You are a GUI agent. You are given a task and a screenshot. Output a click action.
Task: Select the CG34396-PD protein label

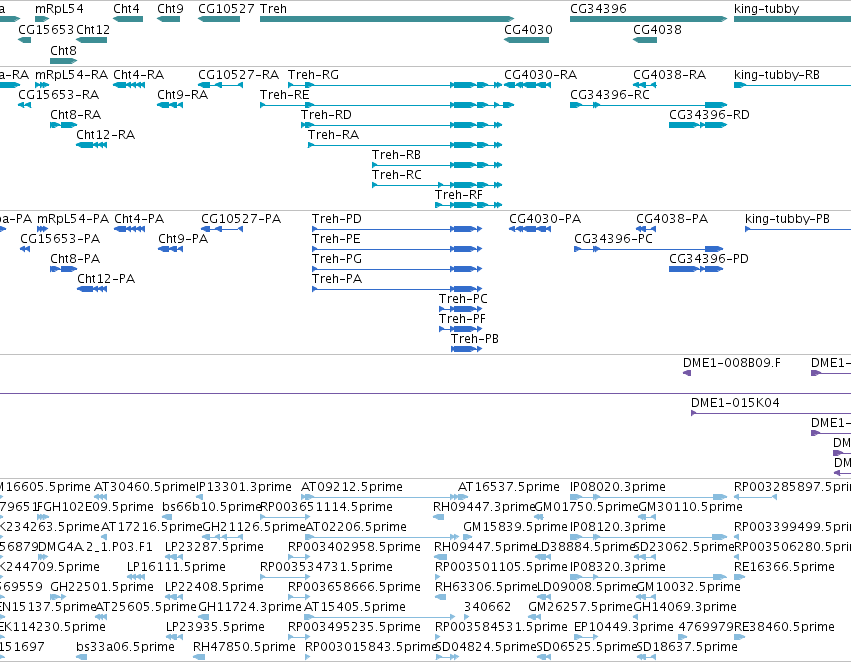point(709,259)
